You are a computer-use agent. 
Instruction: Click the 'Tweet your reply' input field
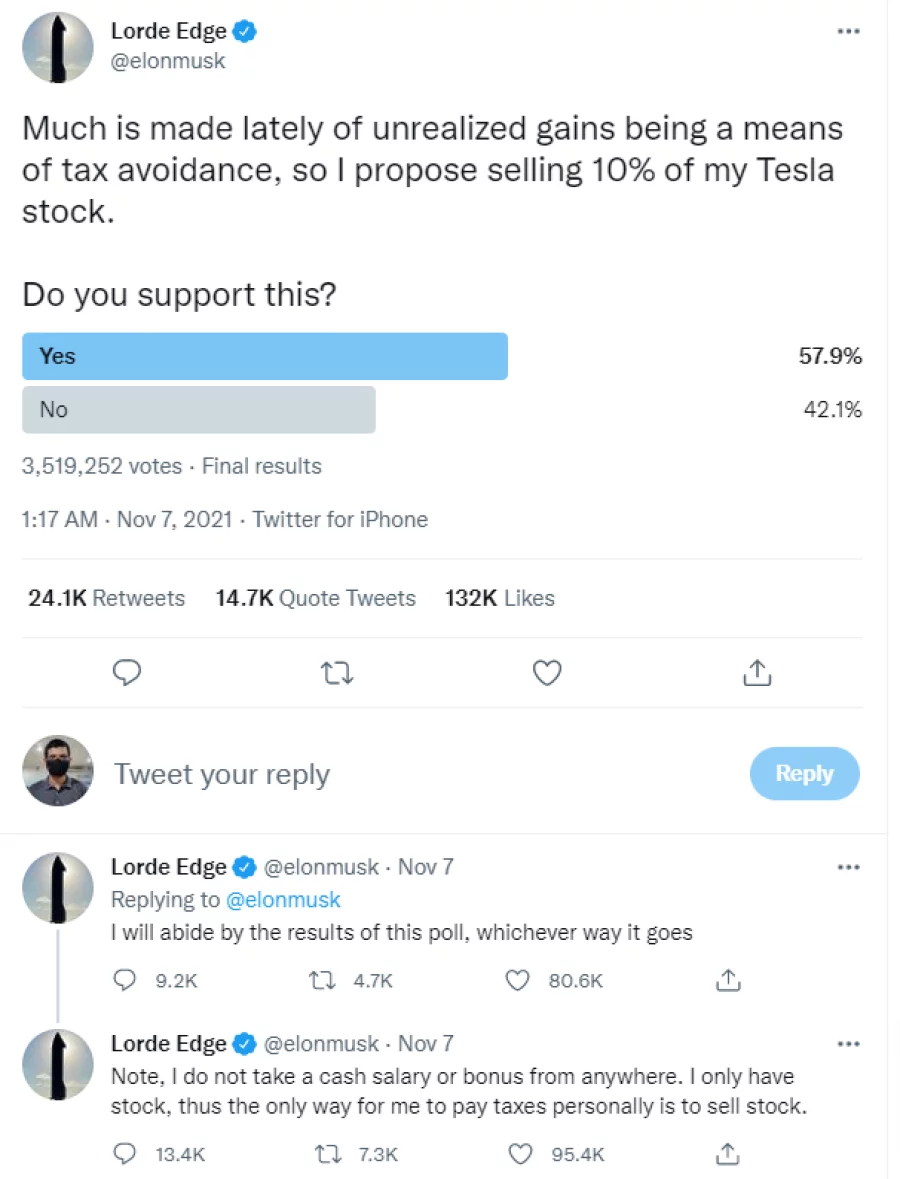click(221, 773)
